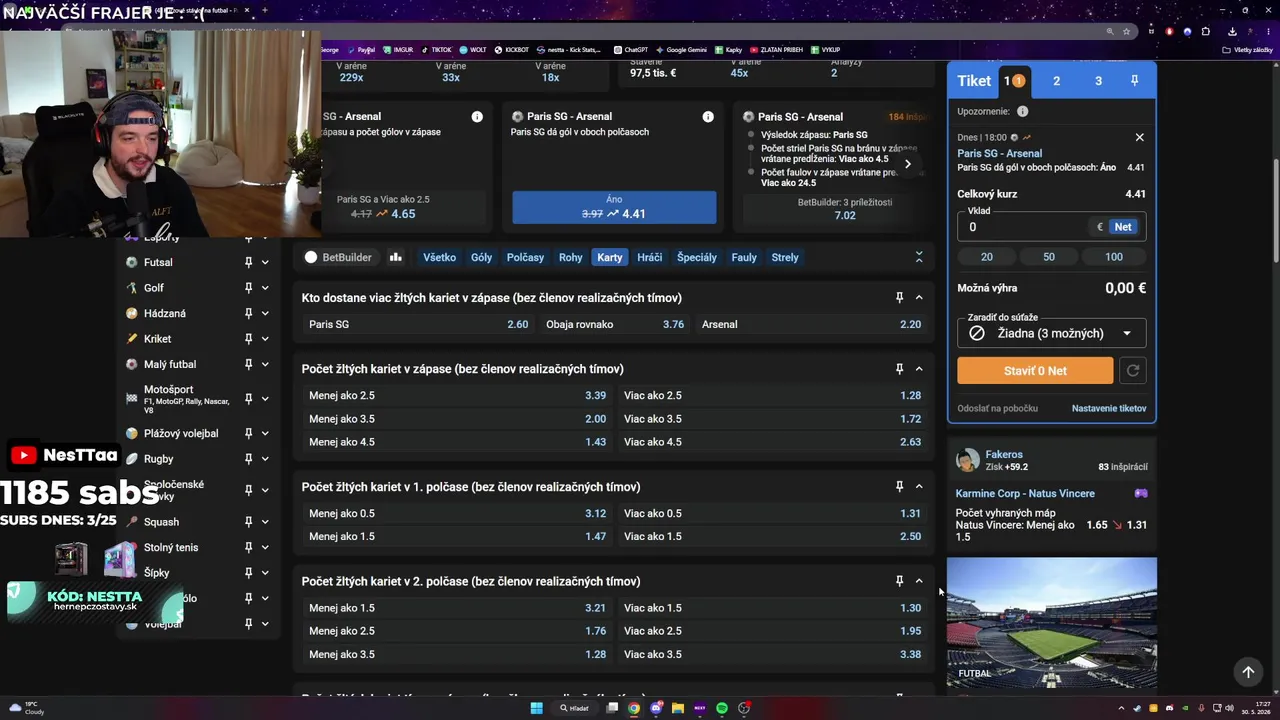Pin the Futsal sport in sidebar
The image size is (1280, 720).
point(248,262)
